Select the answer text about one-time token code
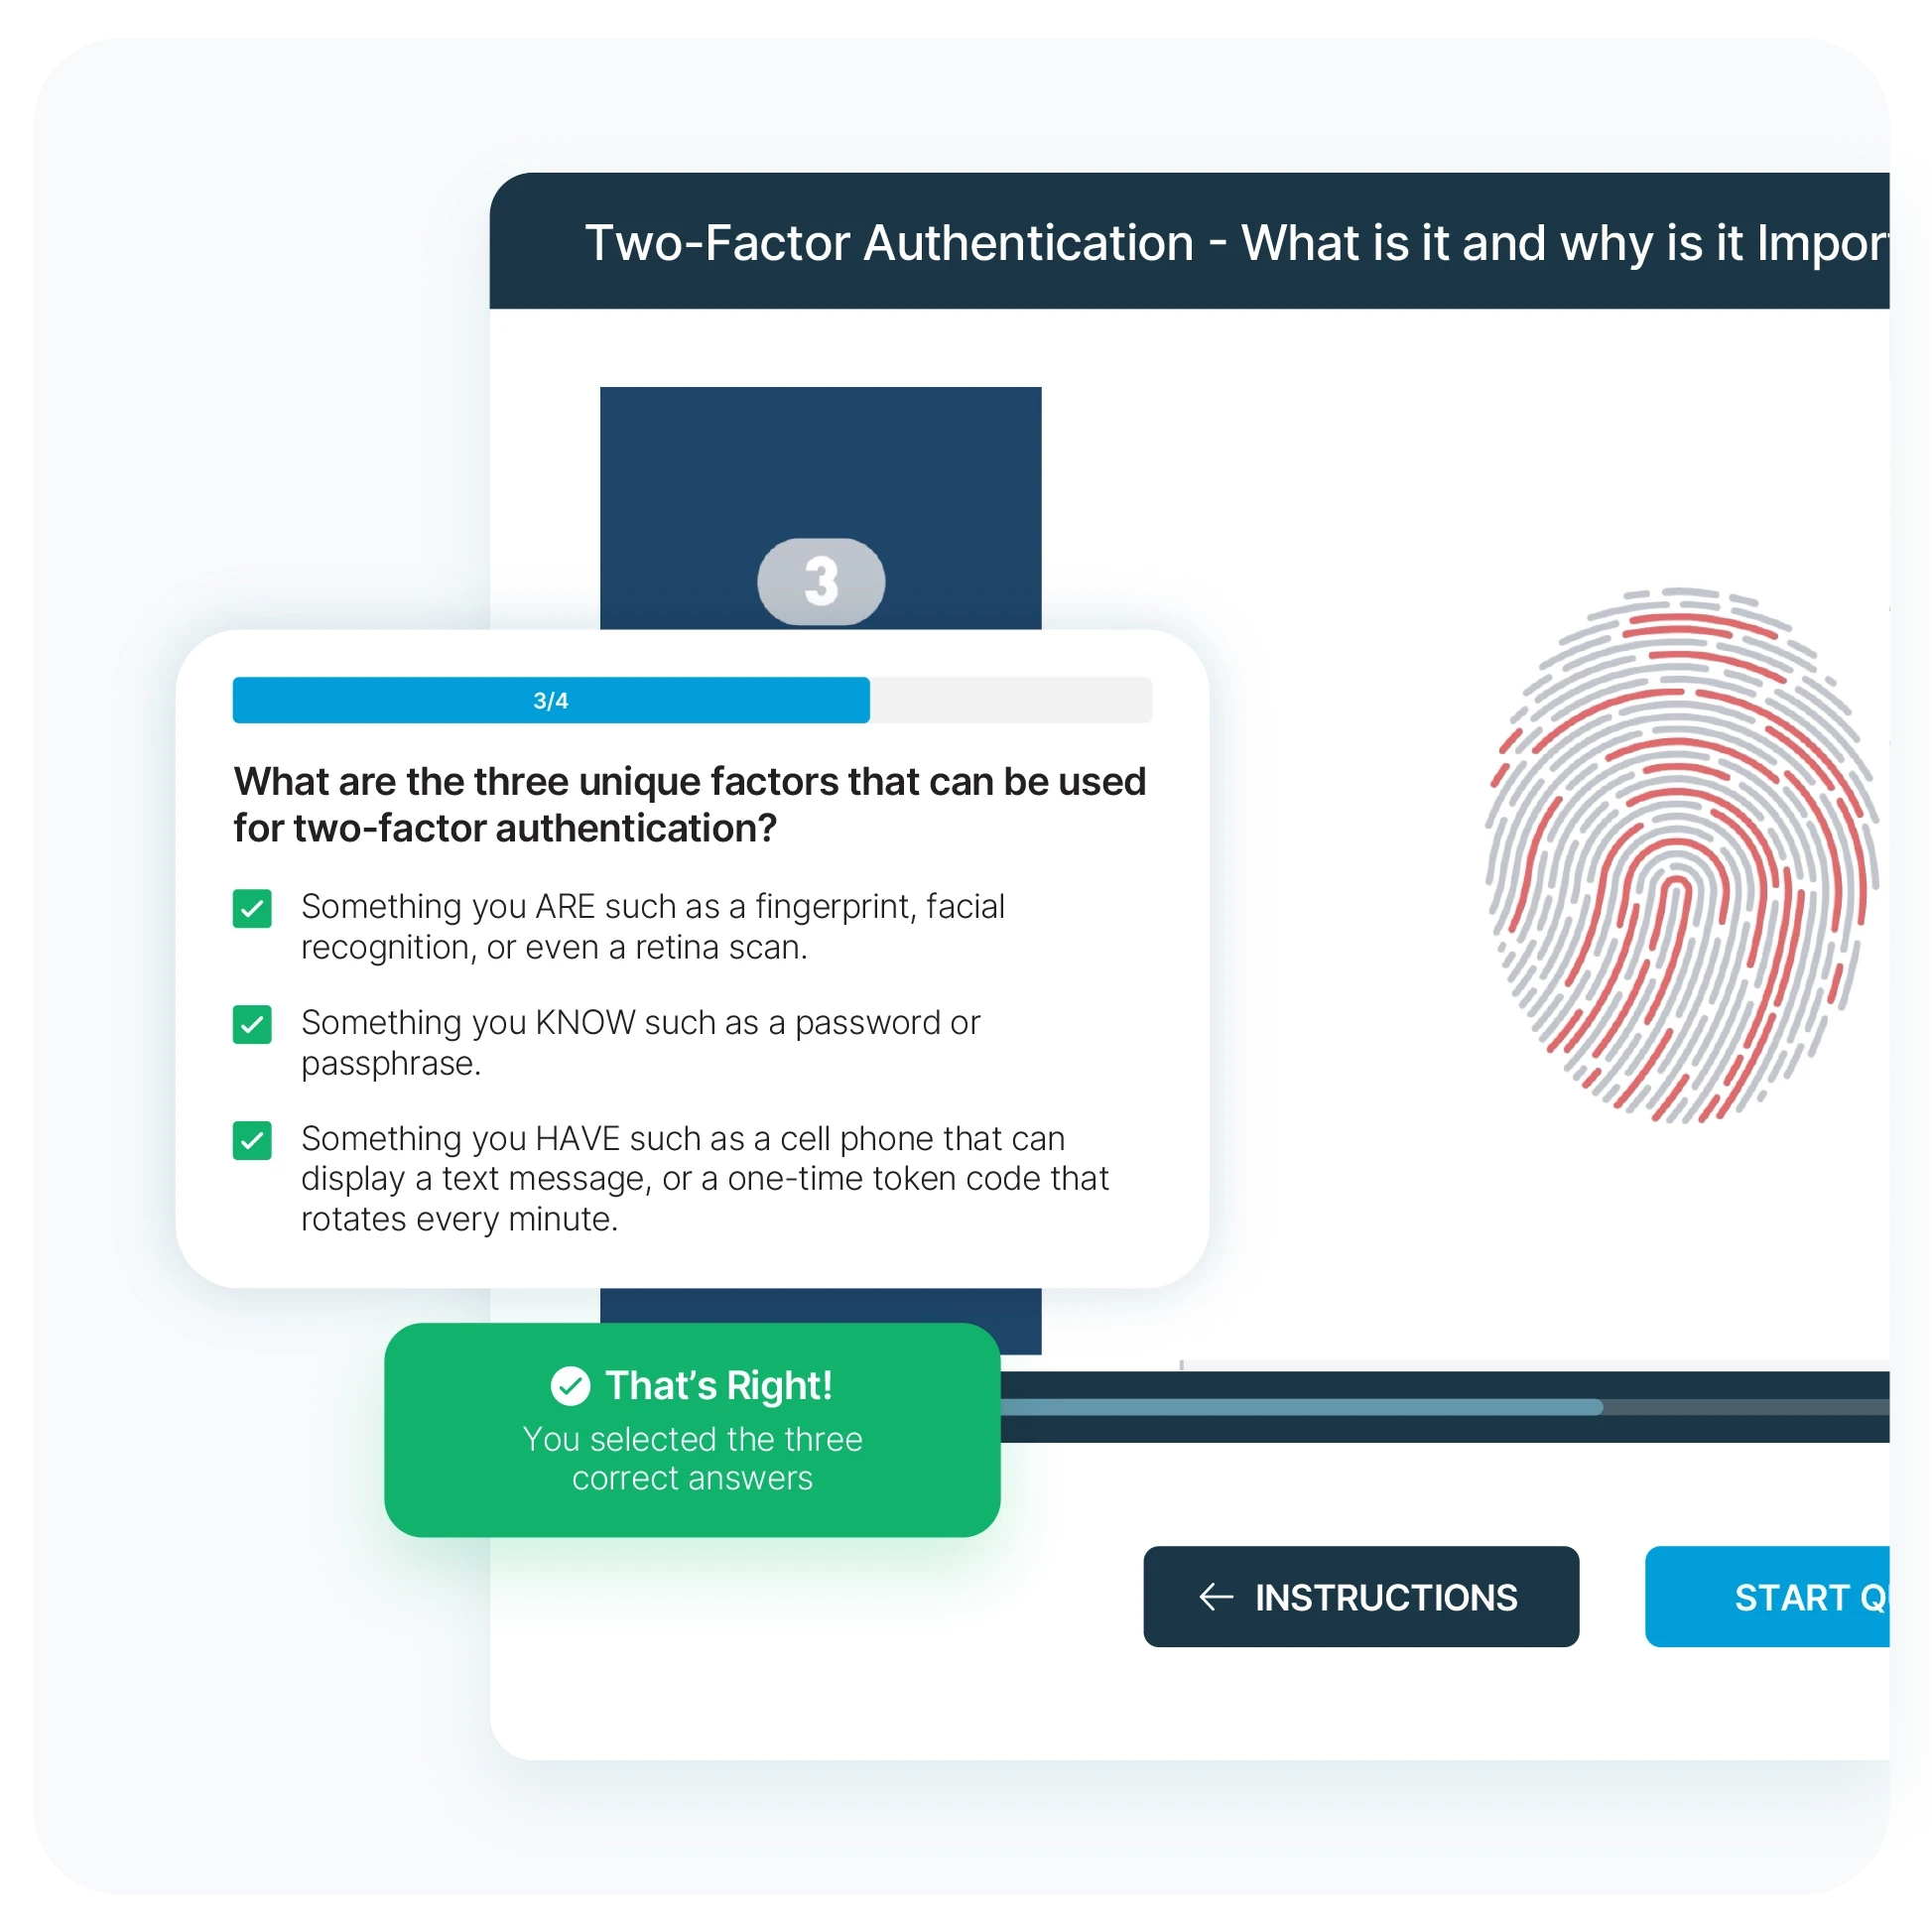 coord(705,1179)
